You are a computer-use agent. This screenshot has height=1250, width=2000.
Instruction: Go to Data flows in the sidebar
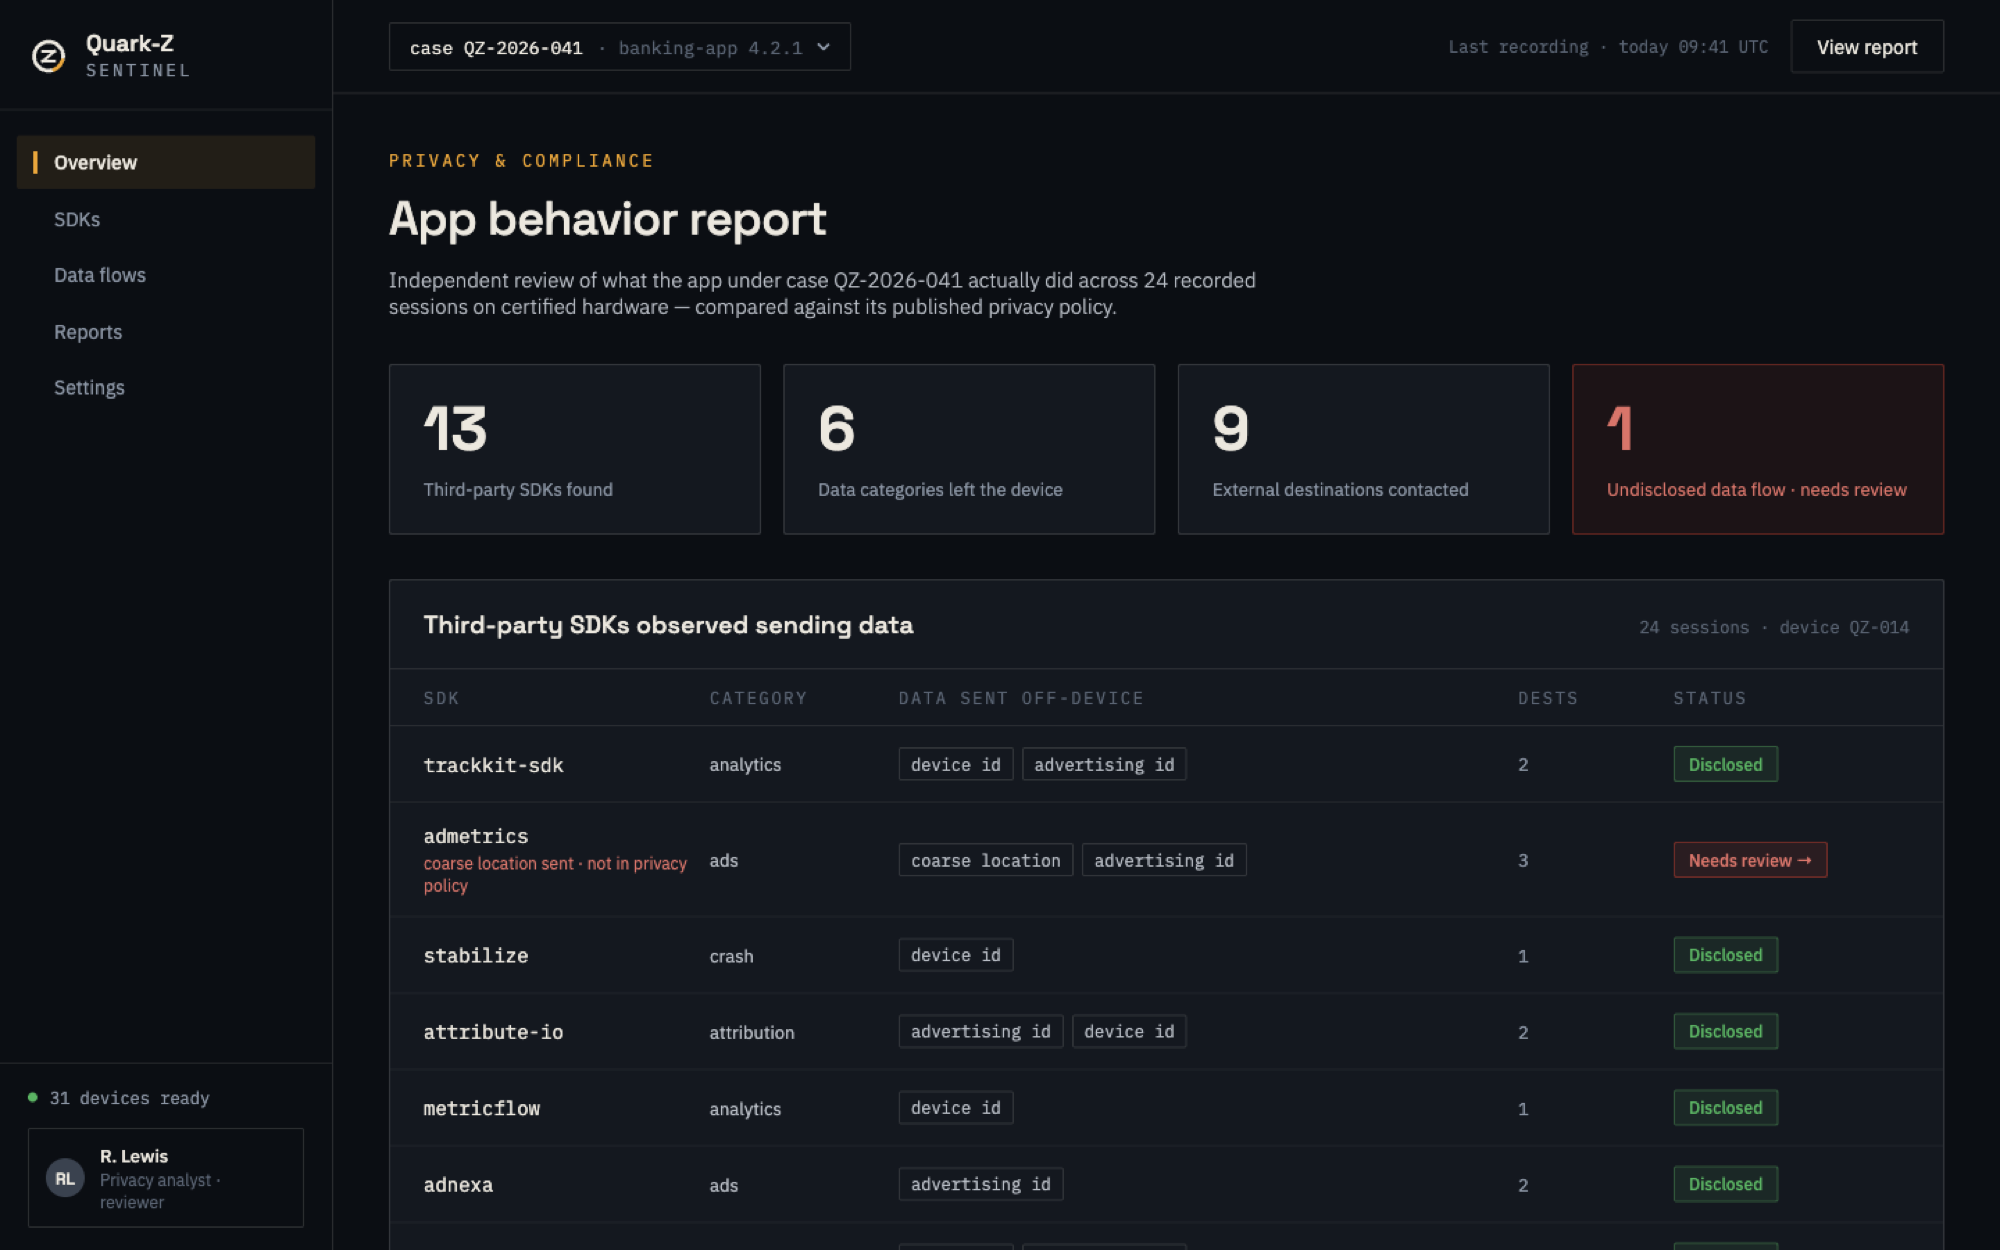(100, 275)
